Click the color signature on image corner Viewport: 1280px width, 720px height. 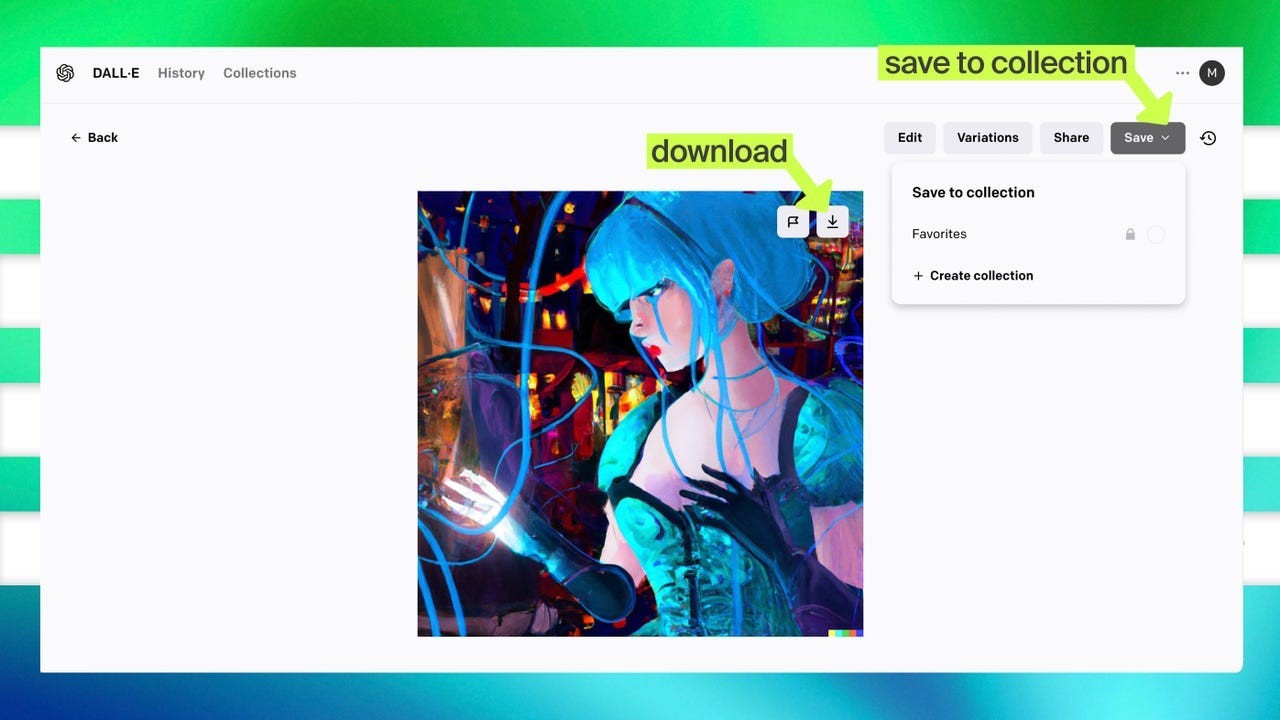(845, 632)
